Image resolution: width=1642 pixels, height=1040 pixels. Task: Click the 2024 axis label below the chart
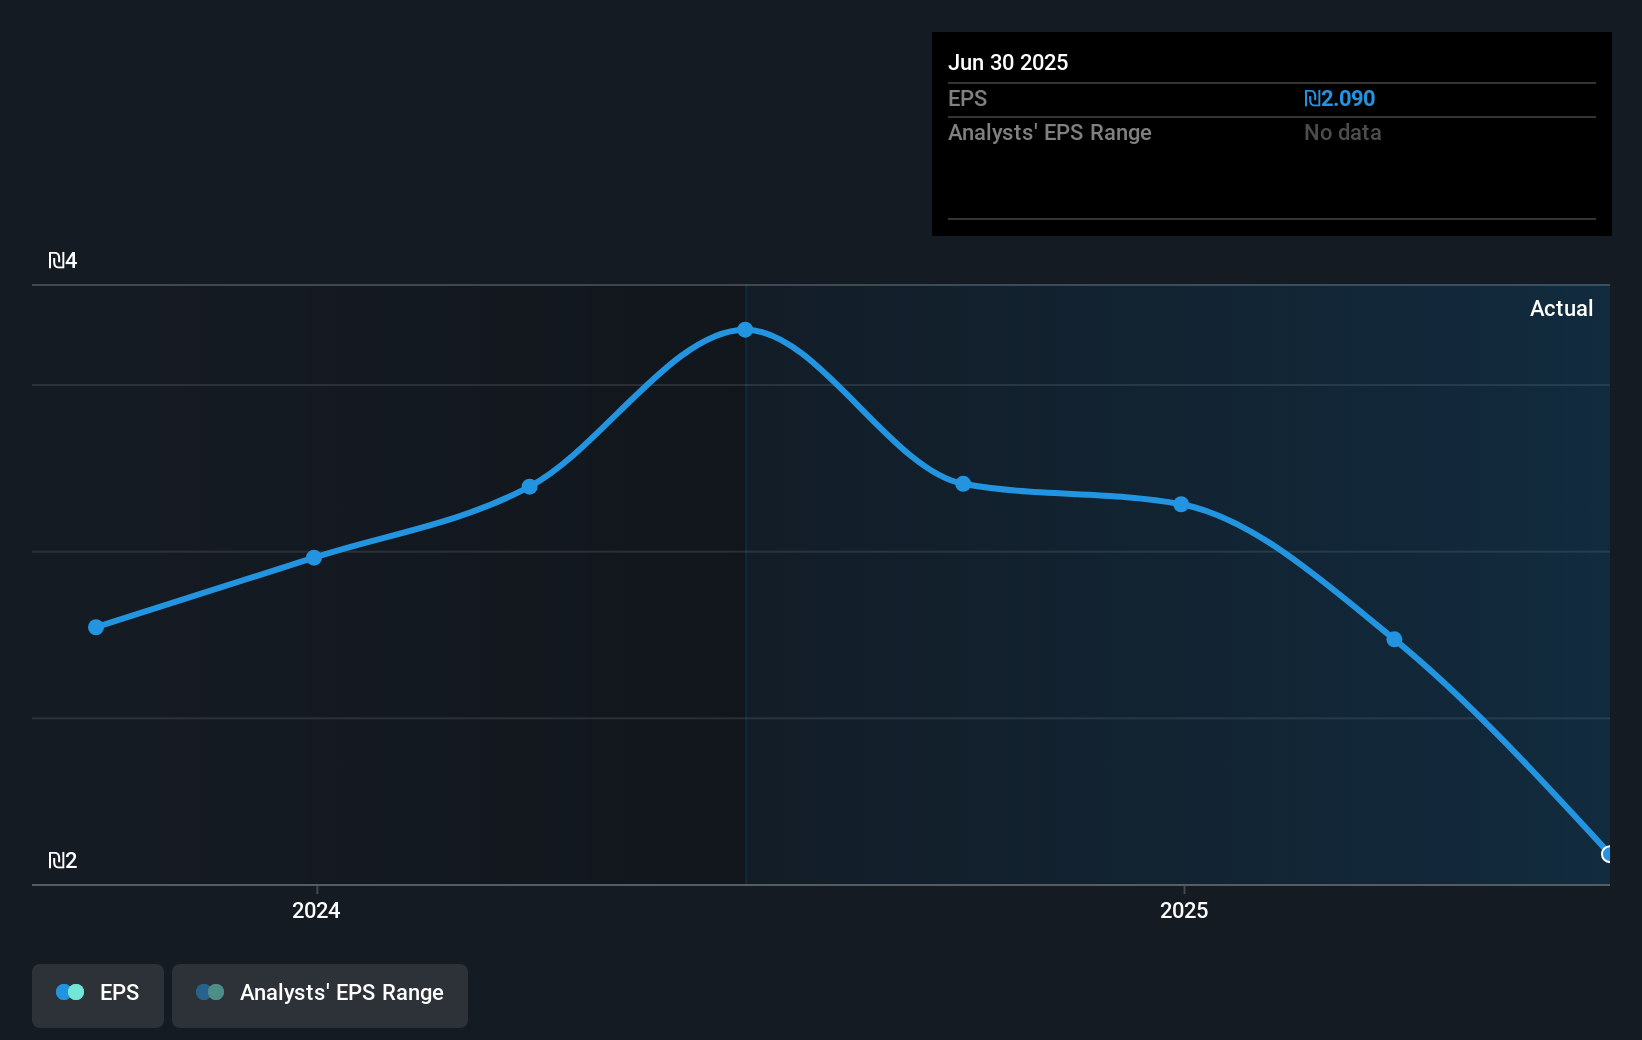[315, 911]
